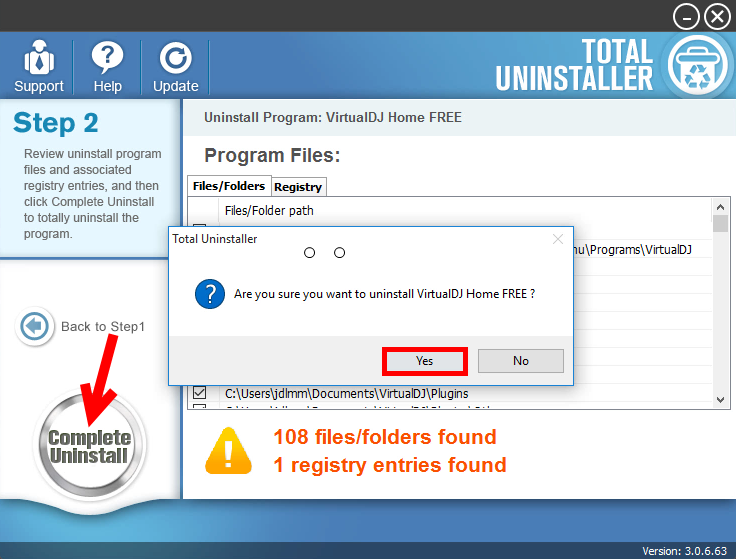Image resolution: width=736 pixels, height=559 pixels.
Task: Click the file list scroll down arrow
Action: [x=721, y=400]
